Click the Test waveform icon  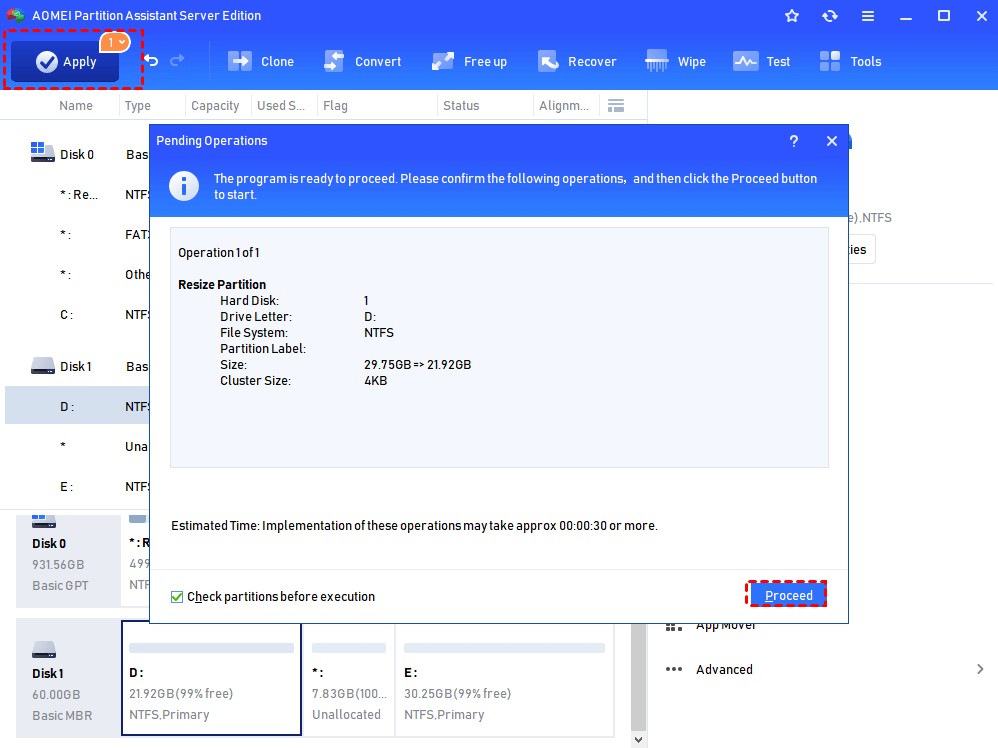pos(745,61)
